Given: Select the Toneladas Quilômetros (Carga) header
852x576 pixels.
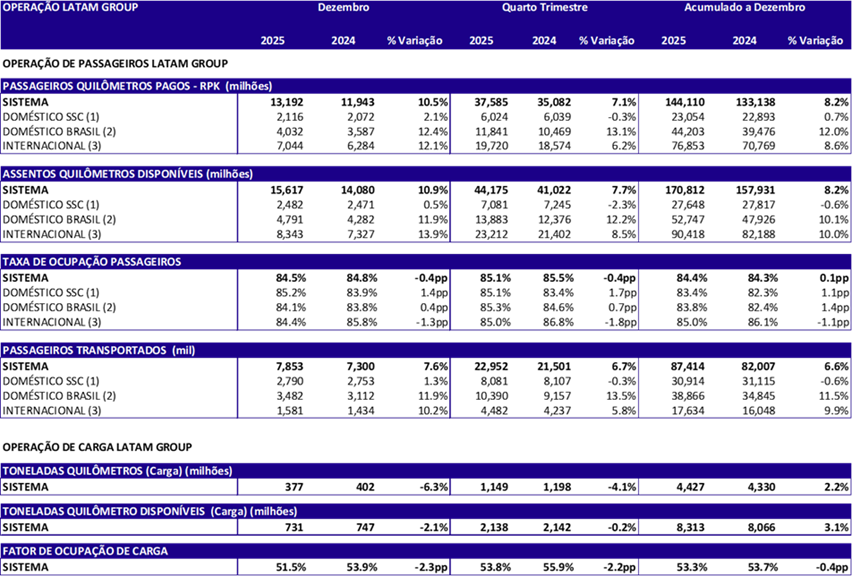Looking at the screenshot, I should (x=117, y=471).
